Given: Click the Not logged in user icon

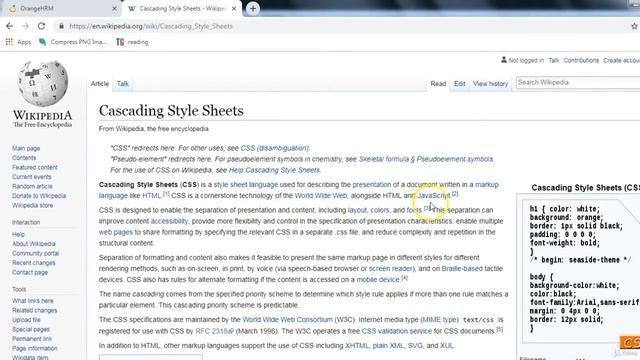Looking at the screenshot, I should point(504,60).
